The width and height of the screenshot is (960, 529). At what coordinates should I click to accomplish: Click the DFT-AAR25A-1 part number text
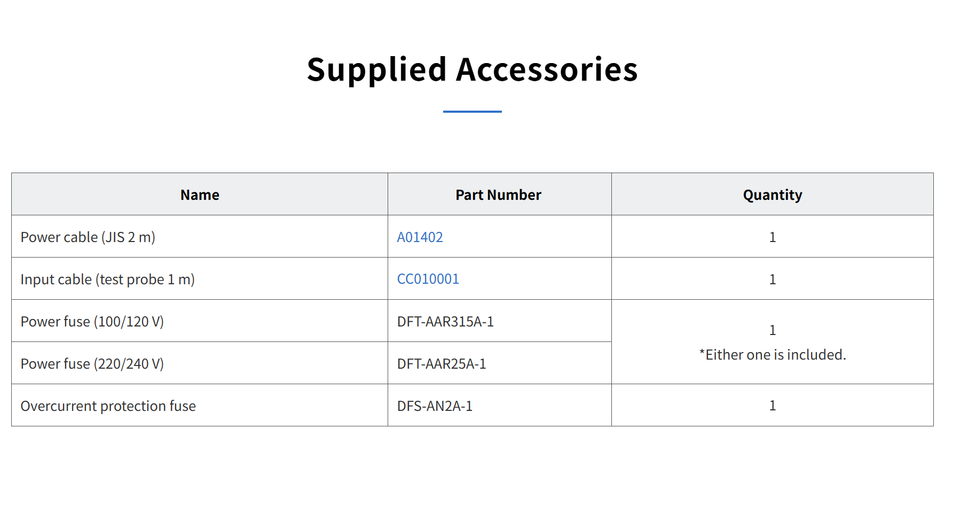tap(441, 364)
